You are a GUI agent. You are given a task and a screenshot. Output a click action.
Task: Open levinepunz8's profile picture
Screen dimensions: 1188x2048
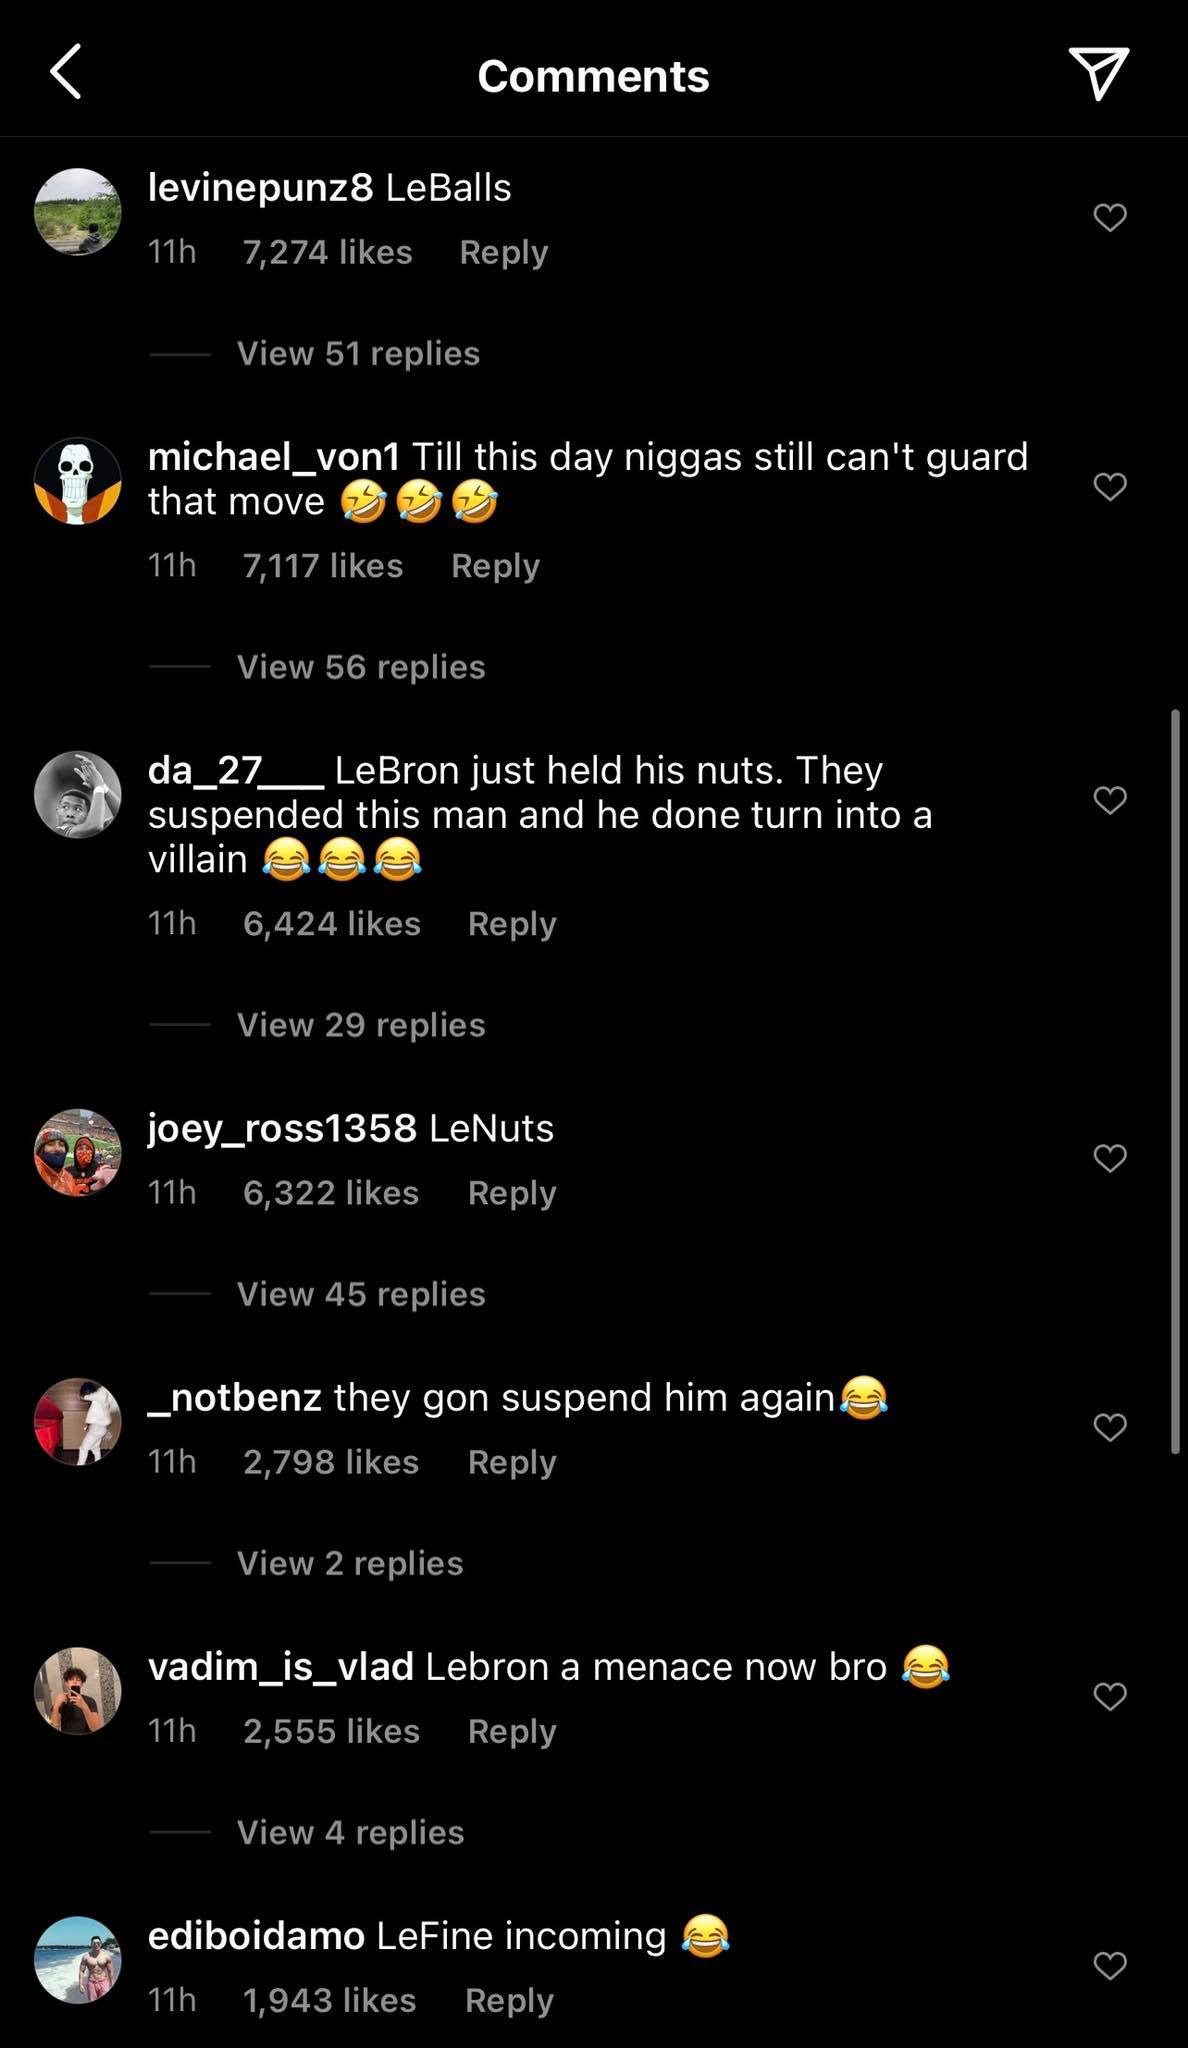pyautogui.click(x=78, y=212)
